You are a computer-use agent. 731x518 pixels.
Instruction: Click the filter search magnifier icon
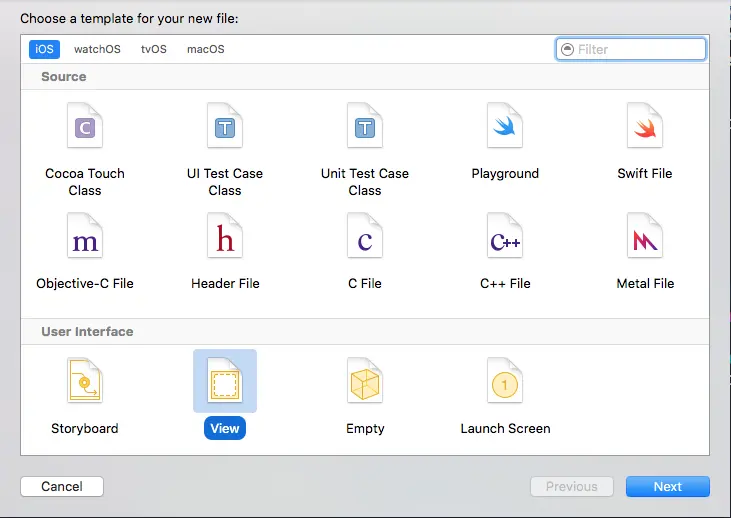567,49
